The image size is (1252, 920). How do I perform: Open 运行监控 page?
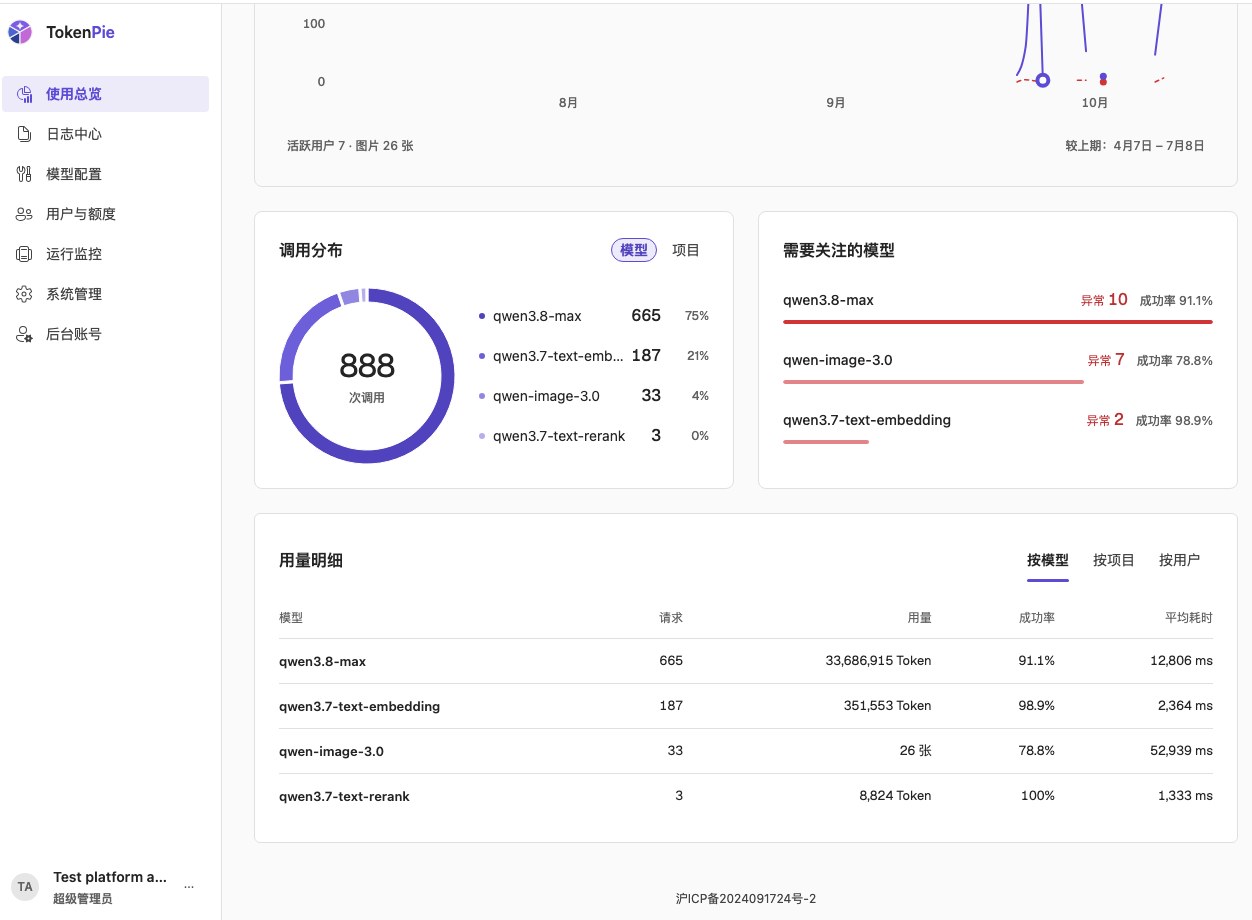coord(105,254)
